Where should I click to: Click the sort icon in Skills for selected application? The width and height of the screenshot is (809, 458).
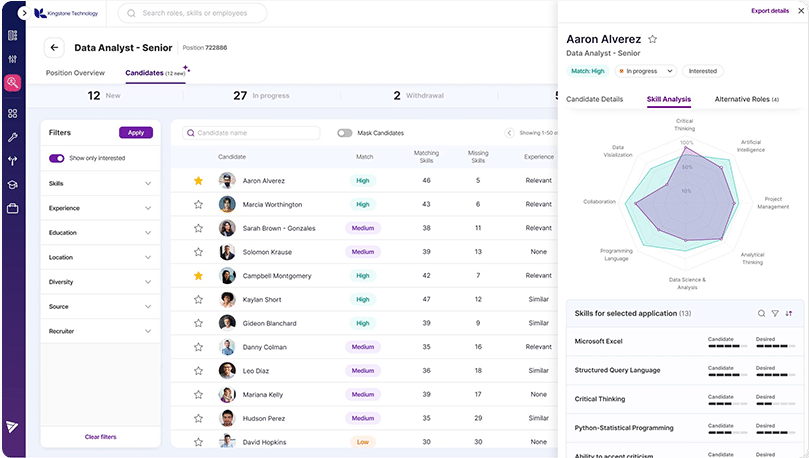pyautogui.click(x=789, y=313)
